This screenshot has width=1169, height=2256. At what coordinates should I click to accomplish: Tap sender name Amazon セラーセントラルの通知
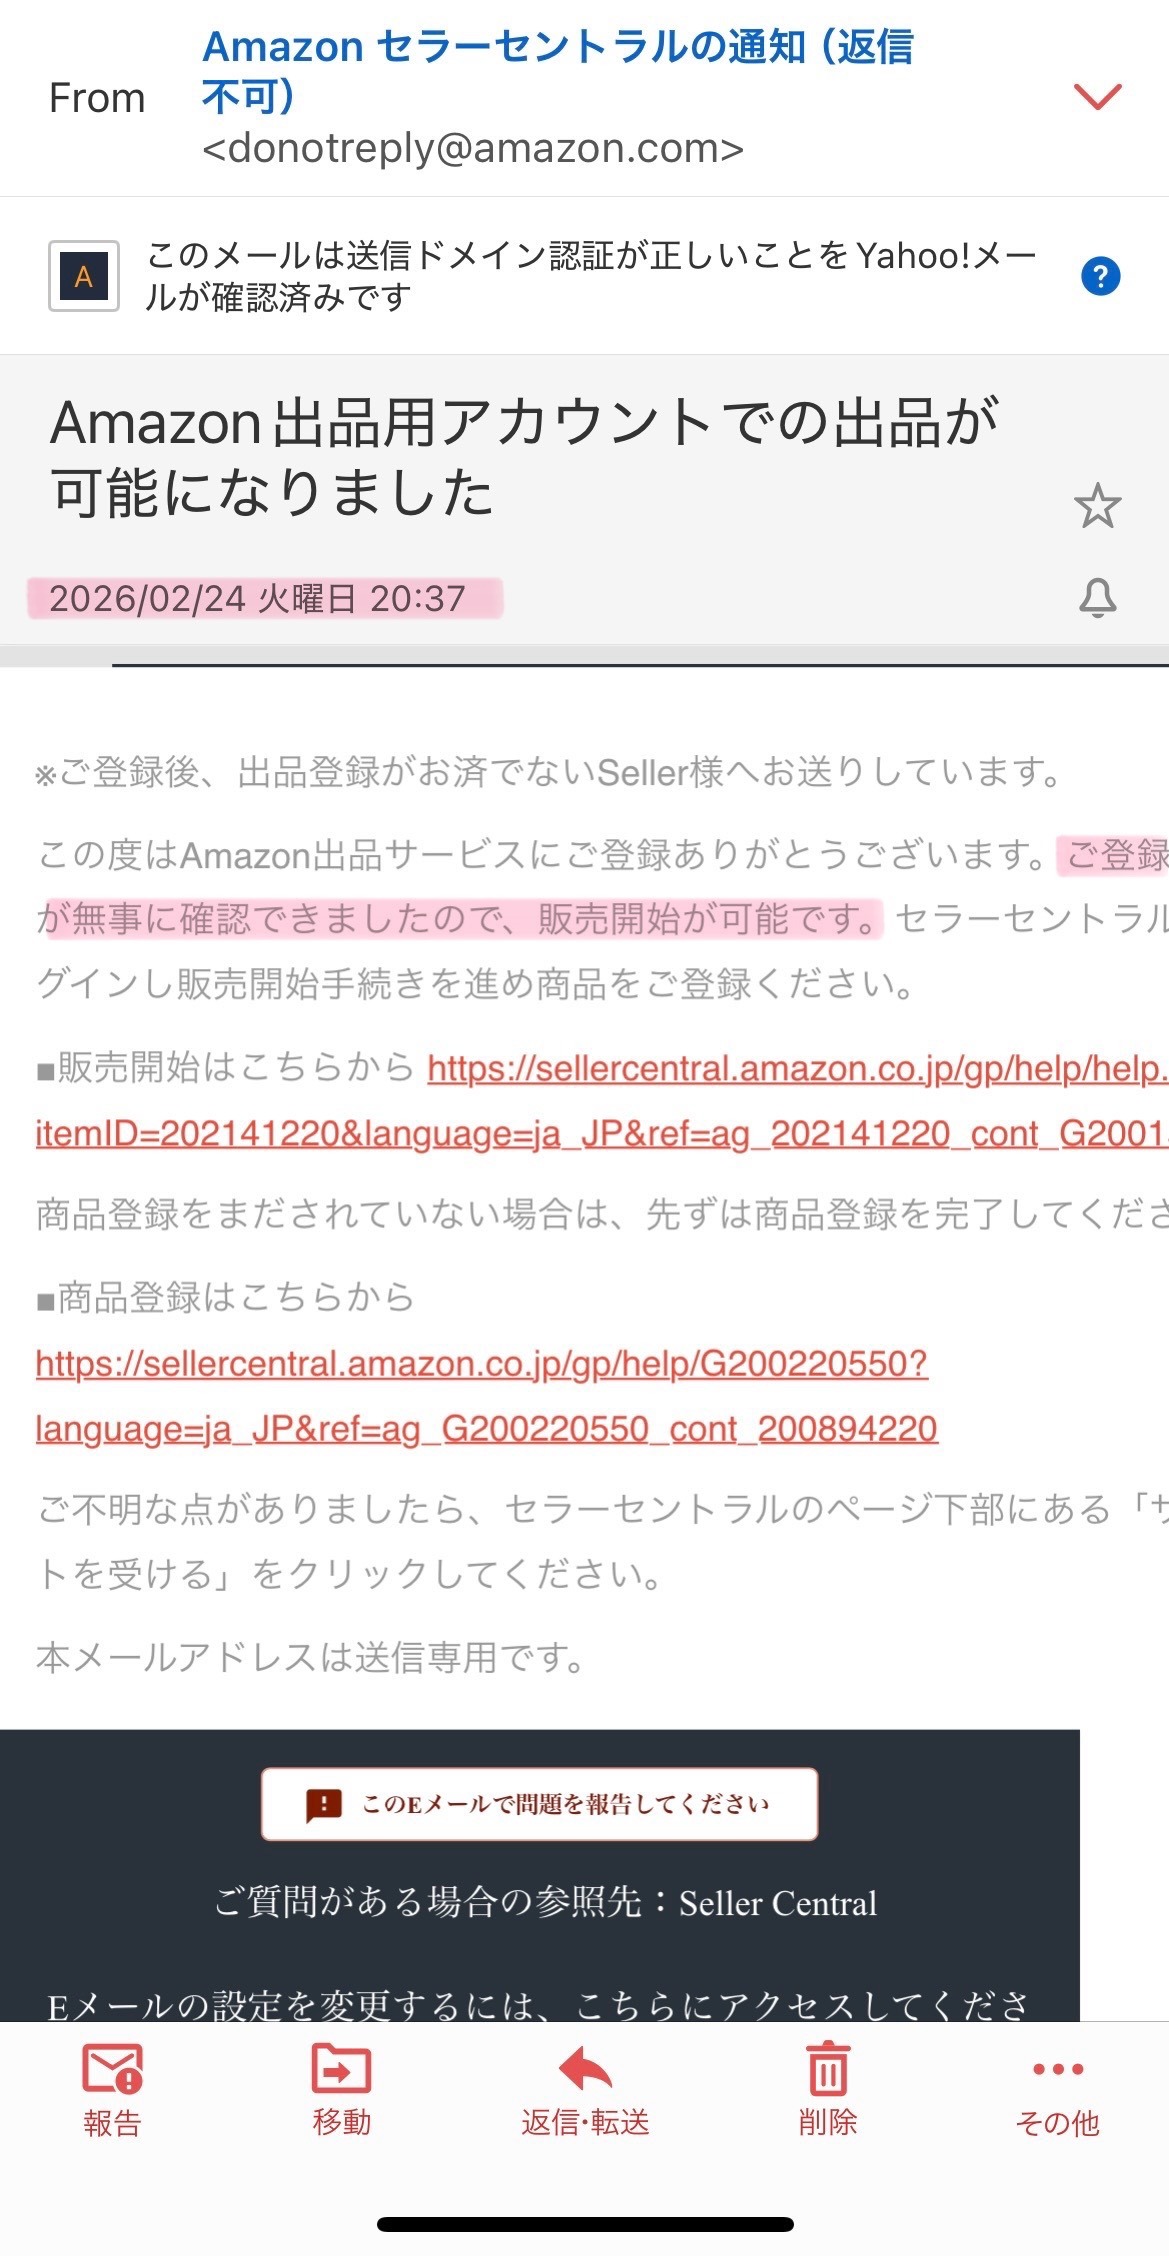click(557, 72)
